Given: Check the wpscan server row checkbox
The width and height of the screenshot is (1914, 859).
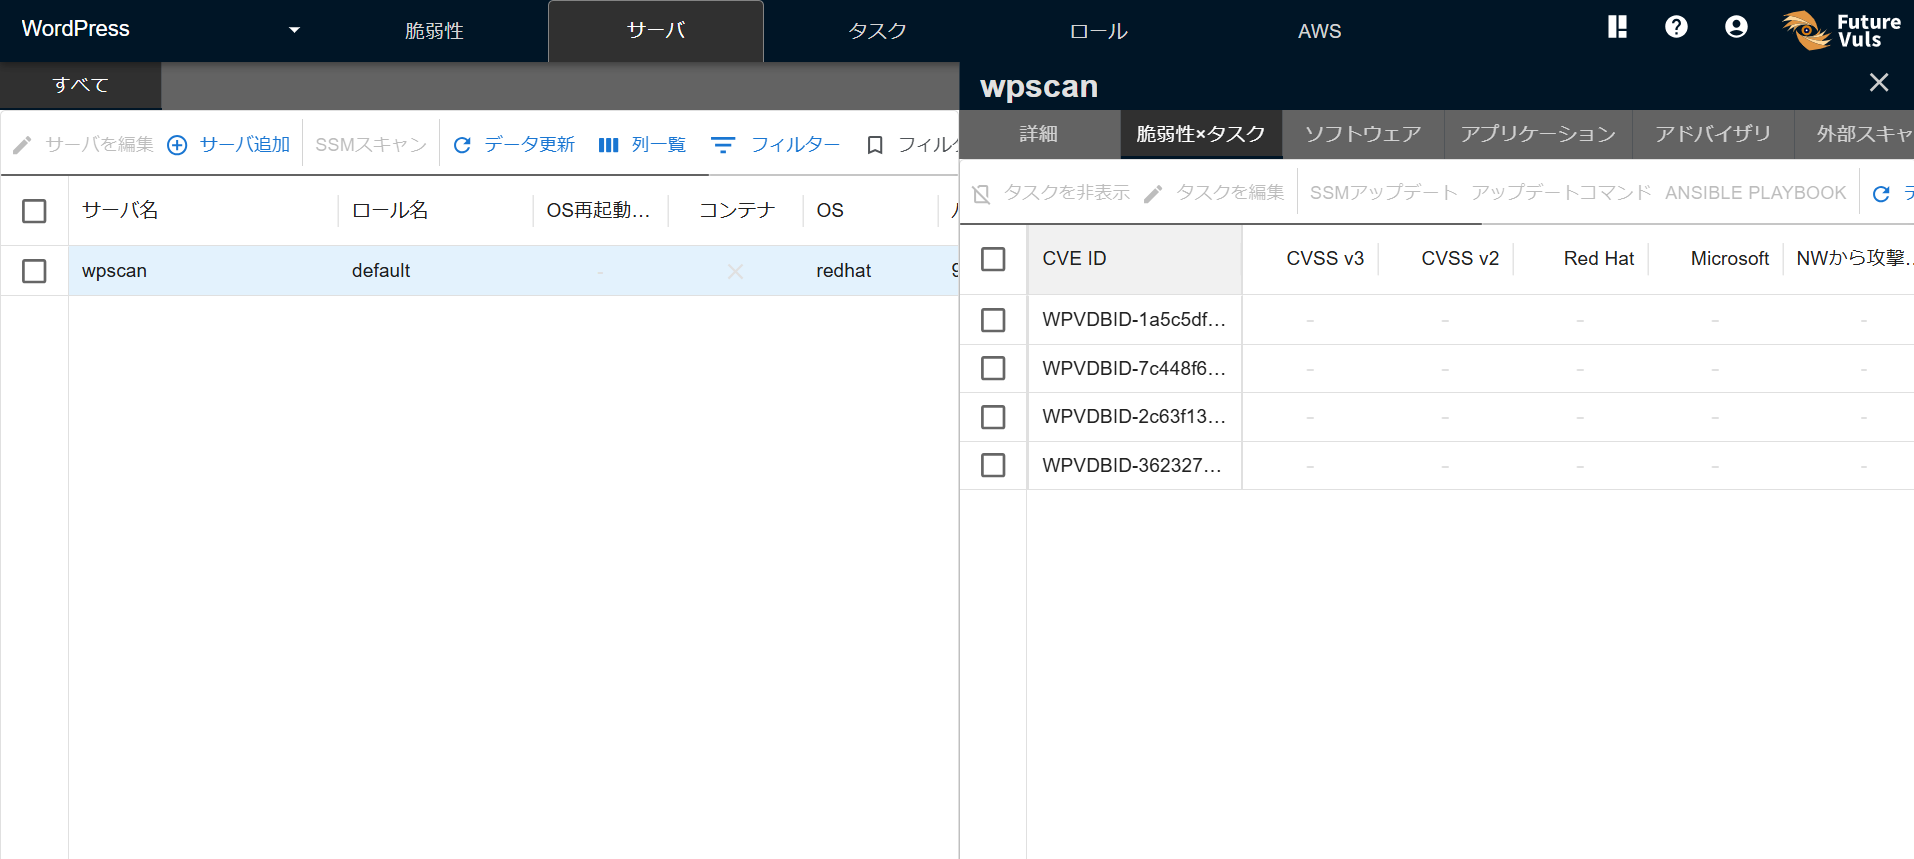Looking at the screenshot, I should click(34, 271).
